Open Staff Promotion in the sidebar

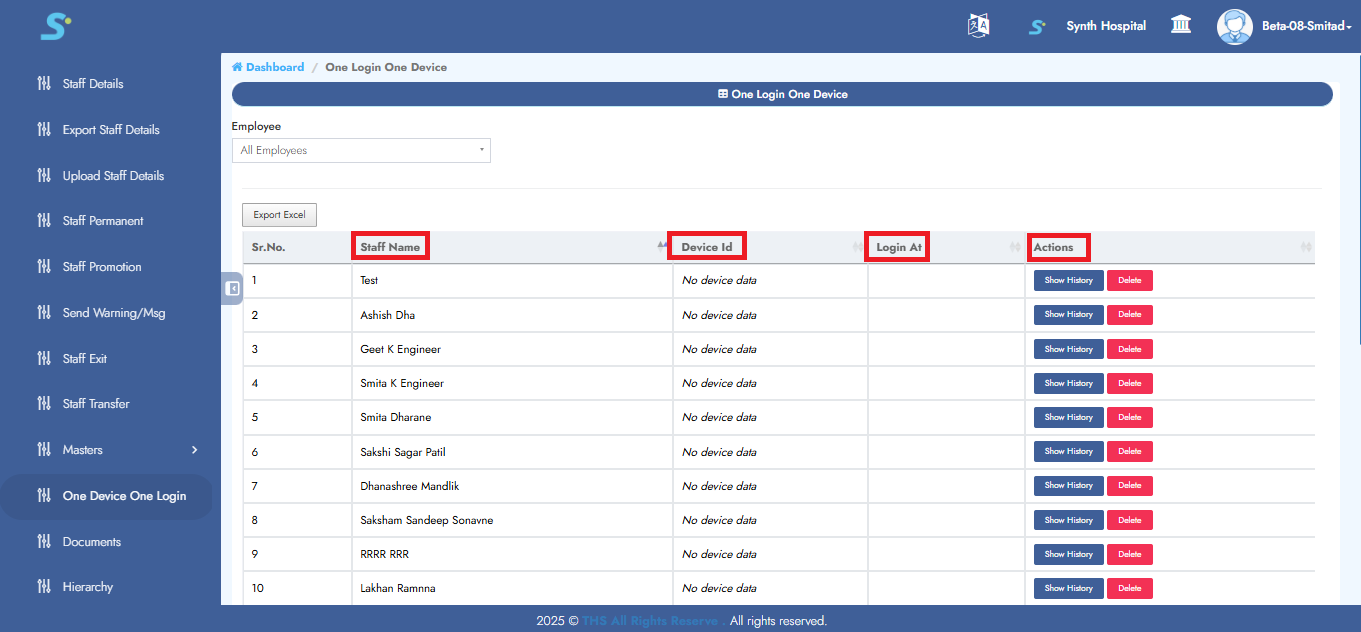pos(102,267)
